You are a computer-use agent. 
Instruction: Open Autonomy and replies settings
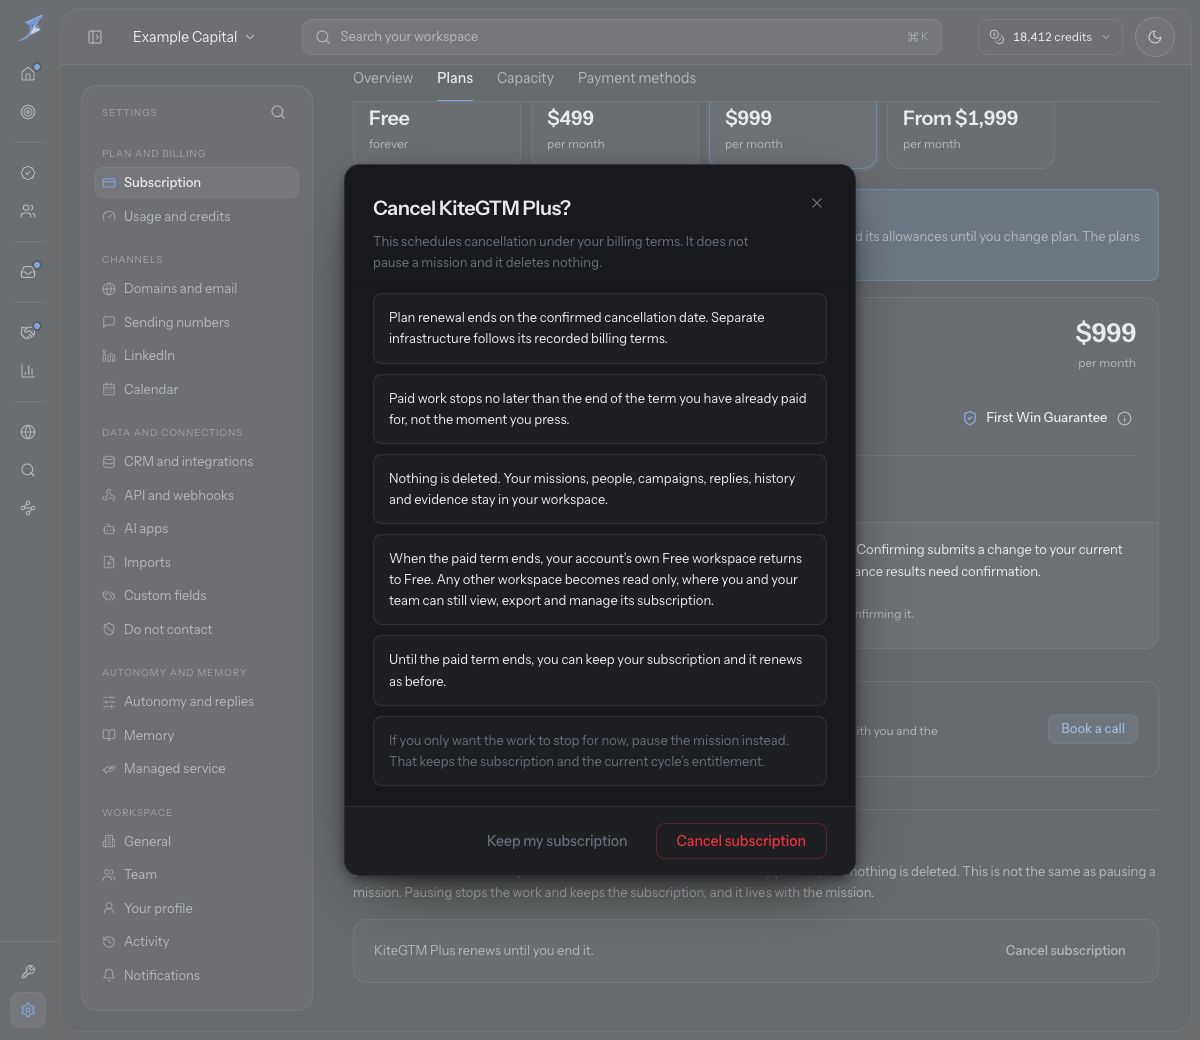197,702
